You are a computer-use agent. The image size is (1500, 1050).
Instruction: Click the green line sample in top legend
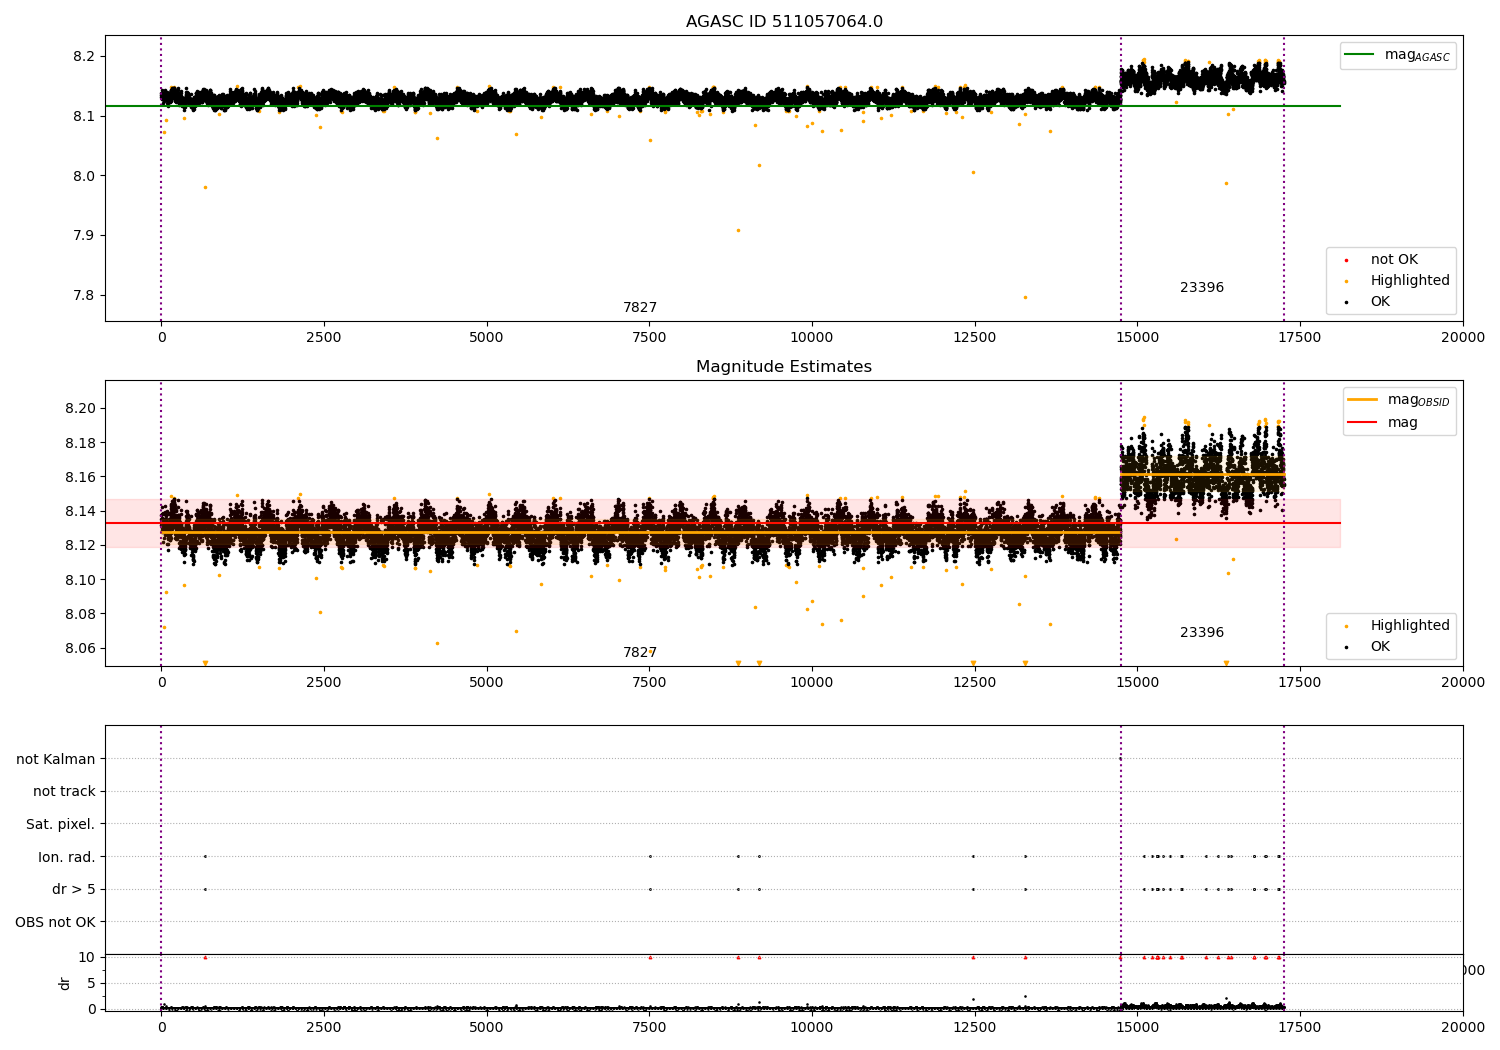(x=1360, y=55)
